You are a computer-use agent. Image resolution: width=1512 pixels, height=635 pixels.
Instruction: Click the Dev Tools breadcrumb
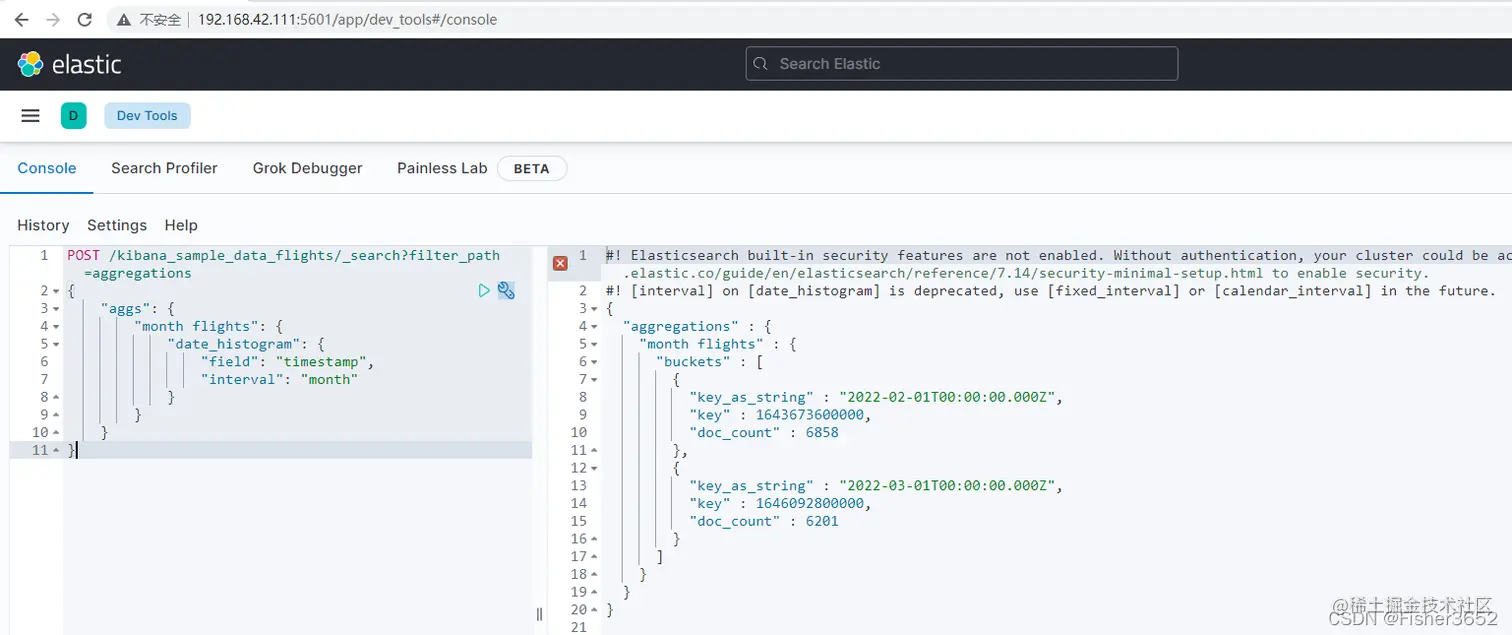tap(147, 116)
